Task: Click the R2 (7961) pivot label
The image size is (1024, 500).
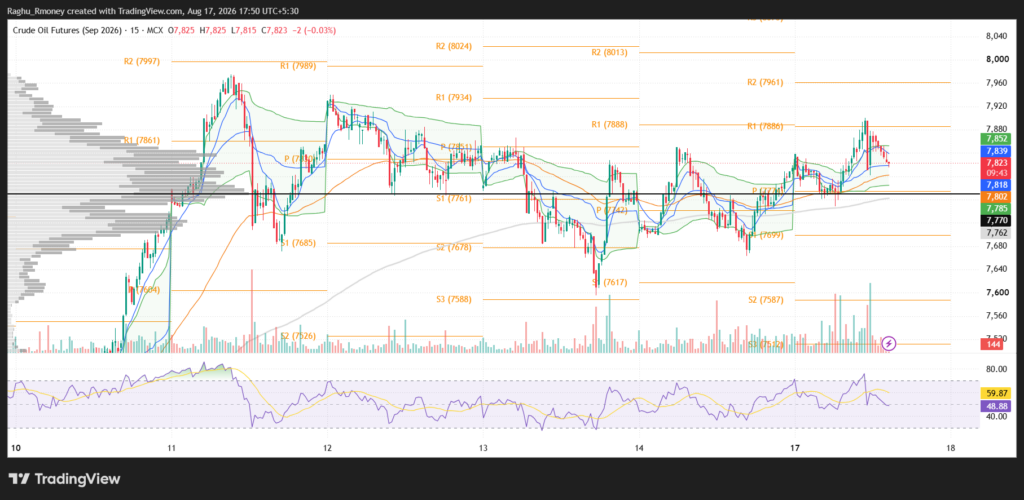Action: [x=765, y=82]
